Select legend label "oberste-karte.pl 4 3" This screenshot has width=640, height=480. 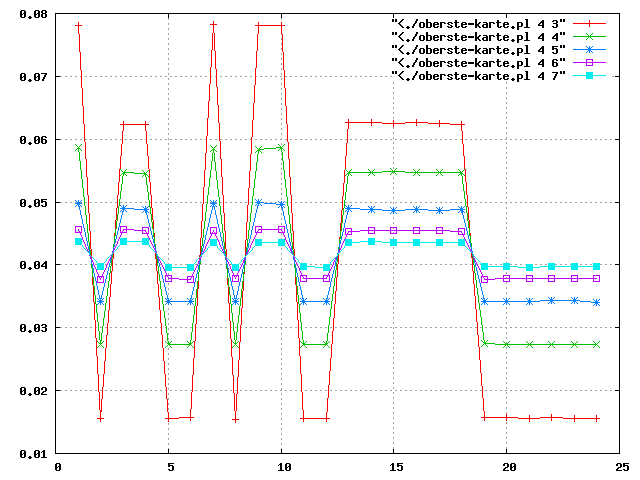click(478, 21)
